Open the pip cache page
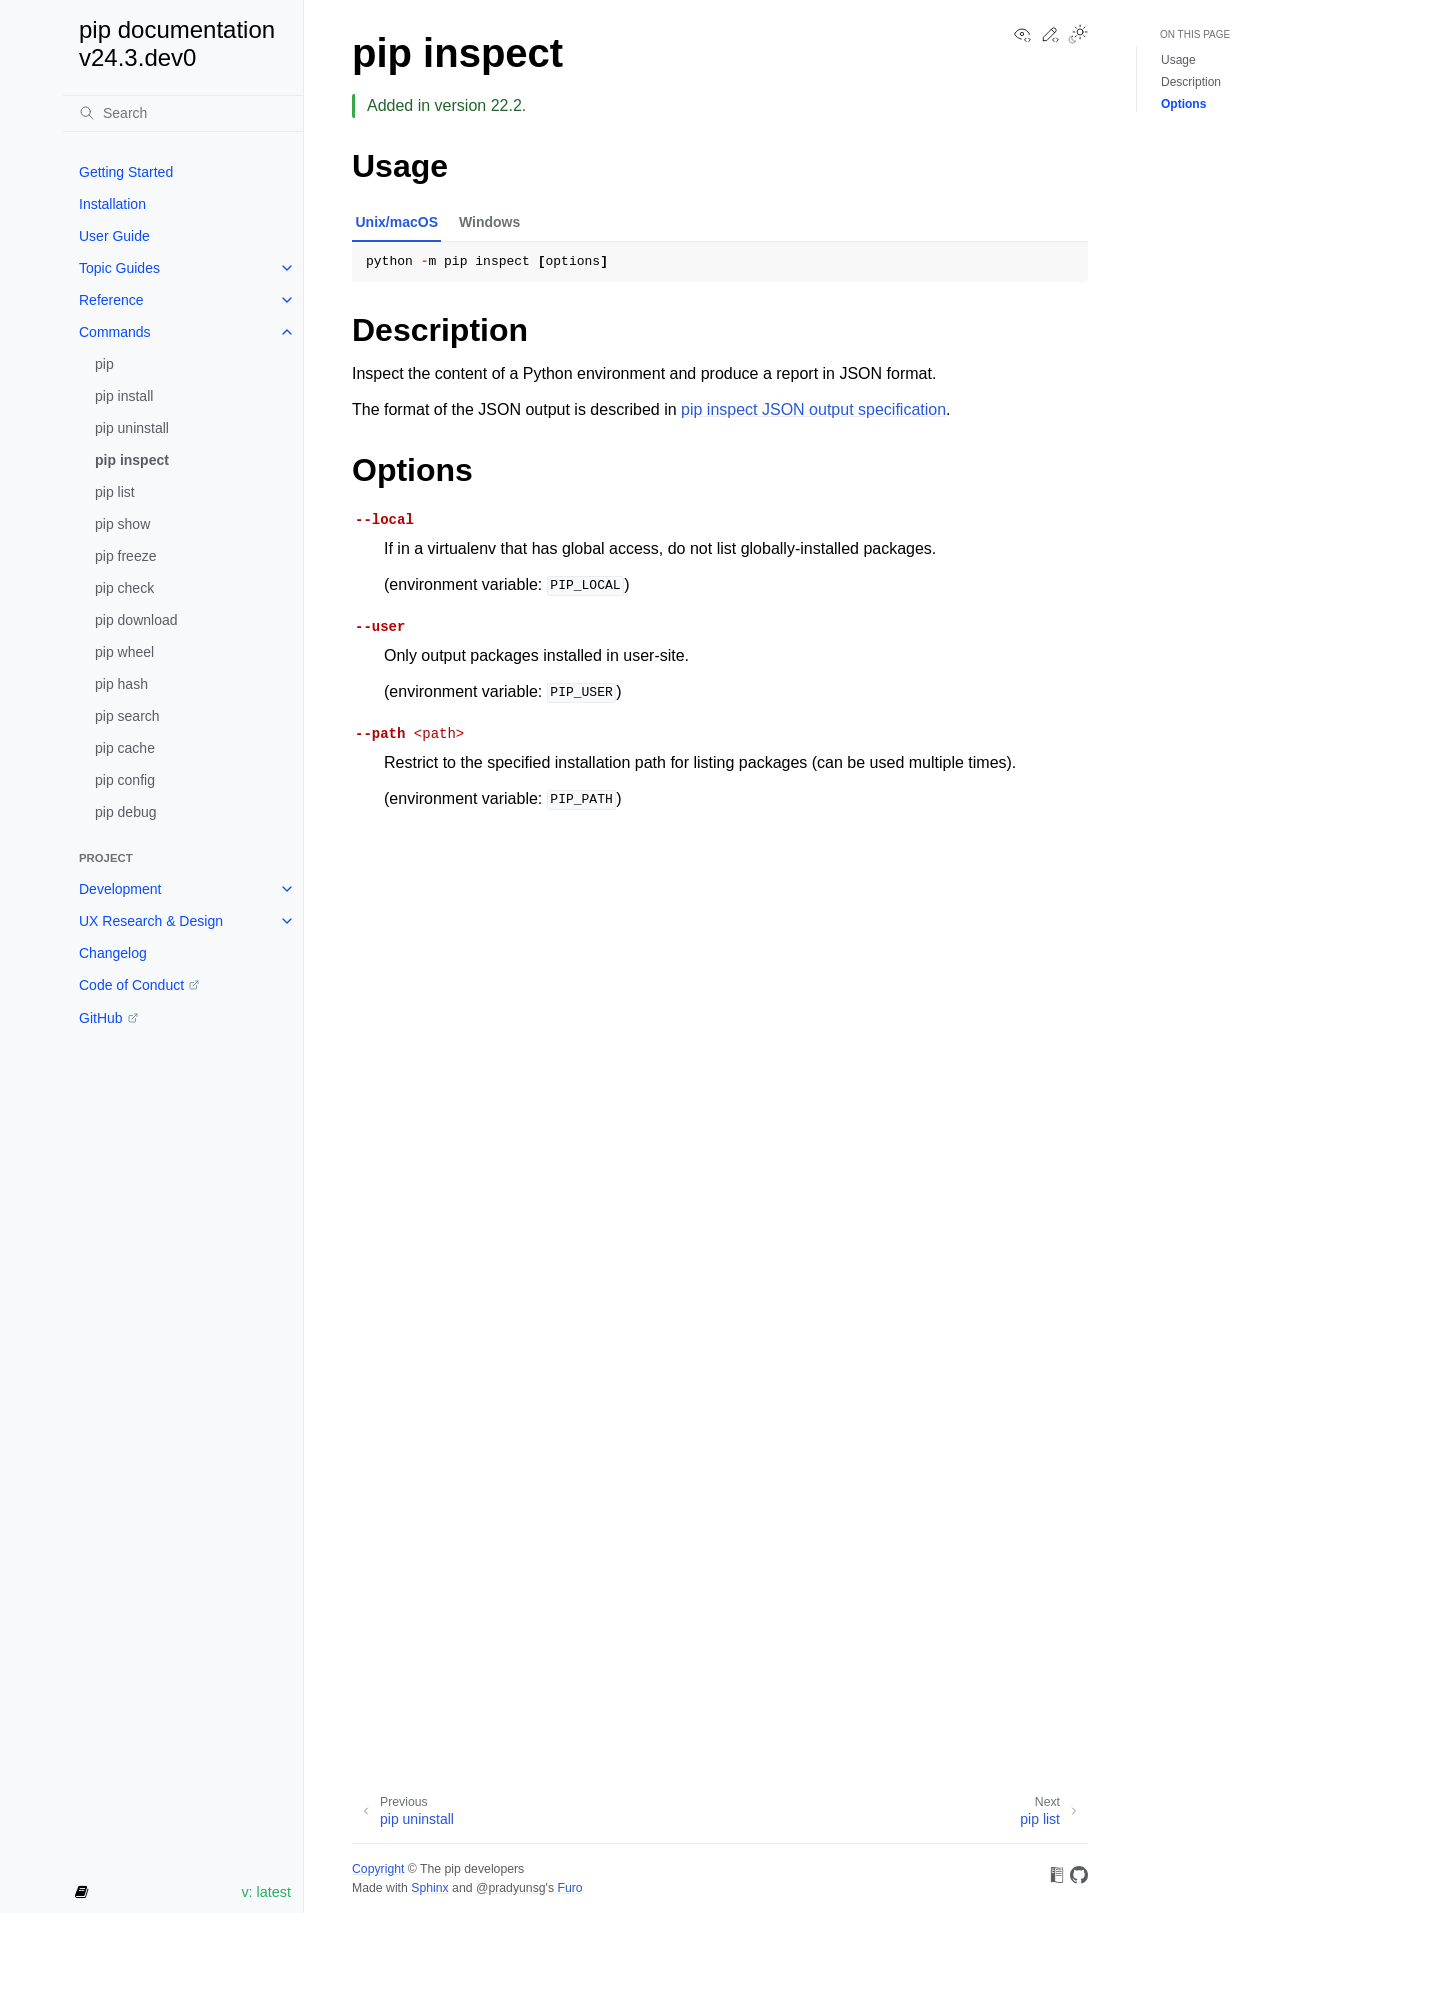1440x2000 pixels. (x=125, y=748)
